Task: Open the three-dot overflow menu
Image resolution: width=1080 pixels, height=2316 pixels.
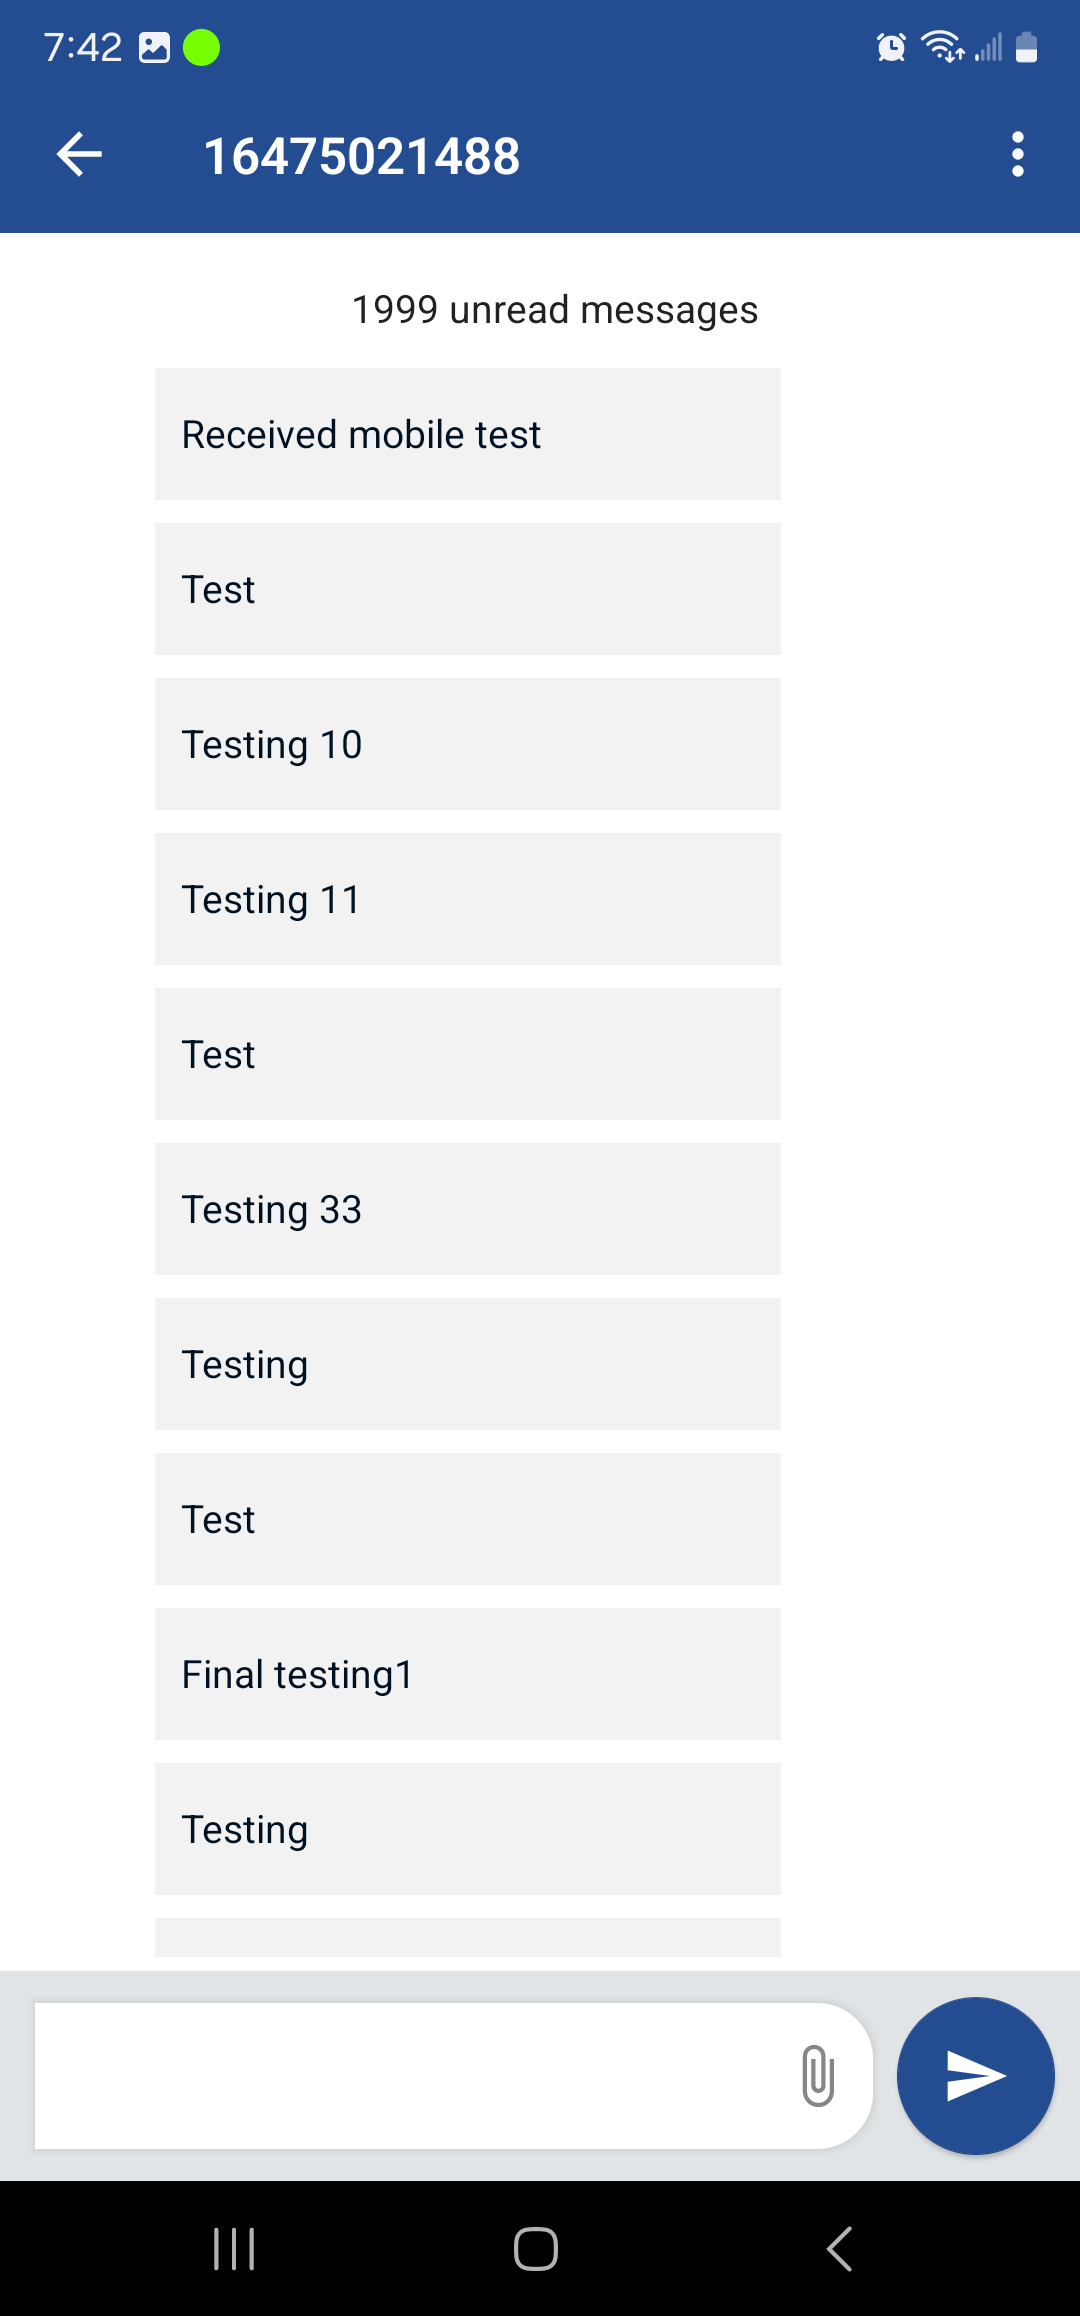Action: [x=1017, y=155]
